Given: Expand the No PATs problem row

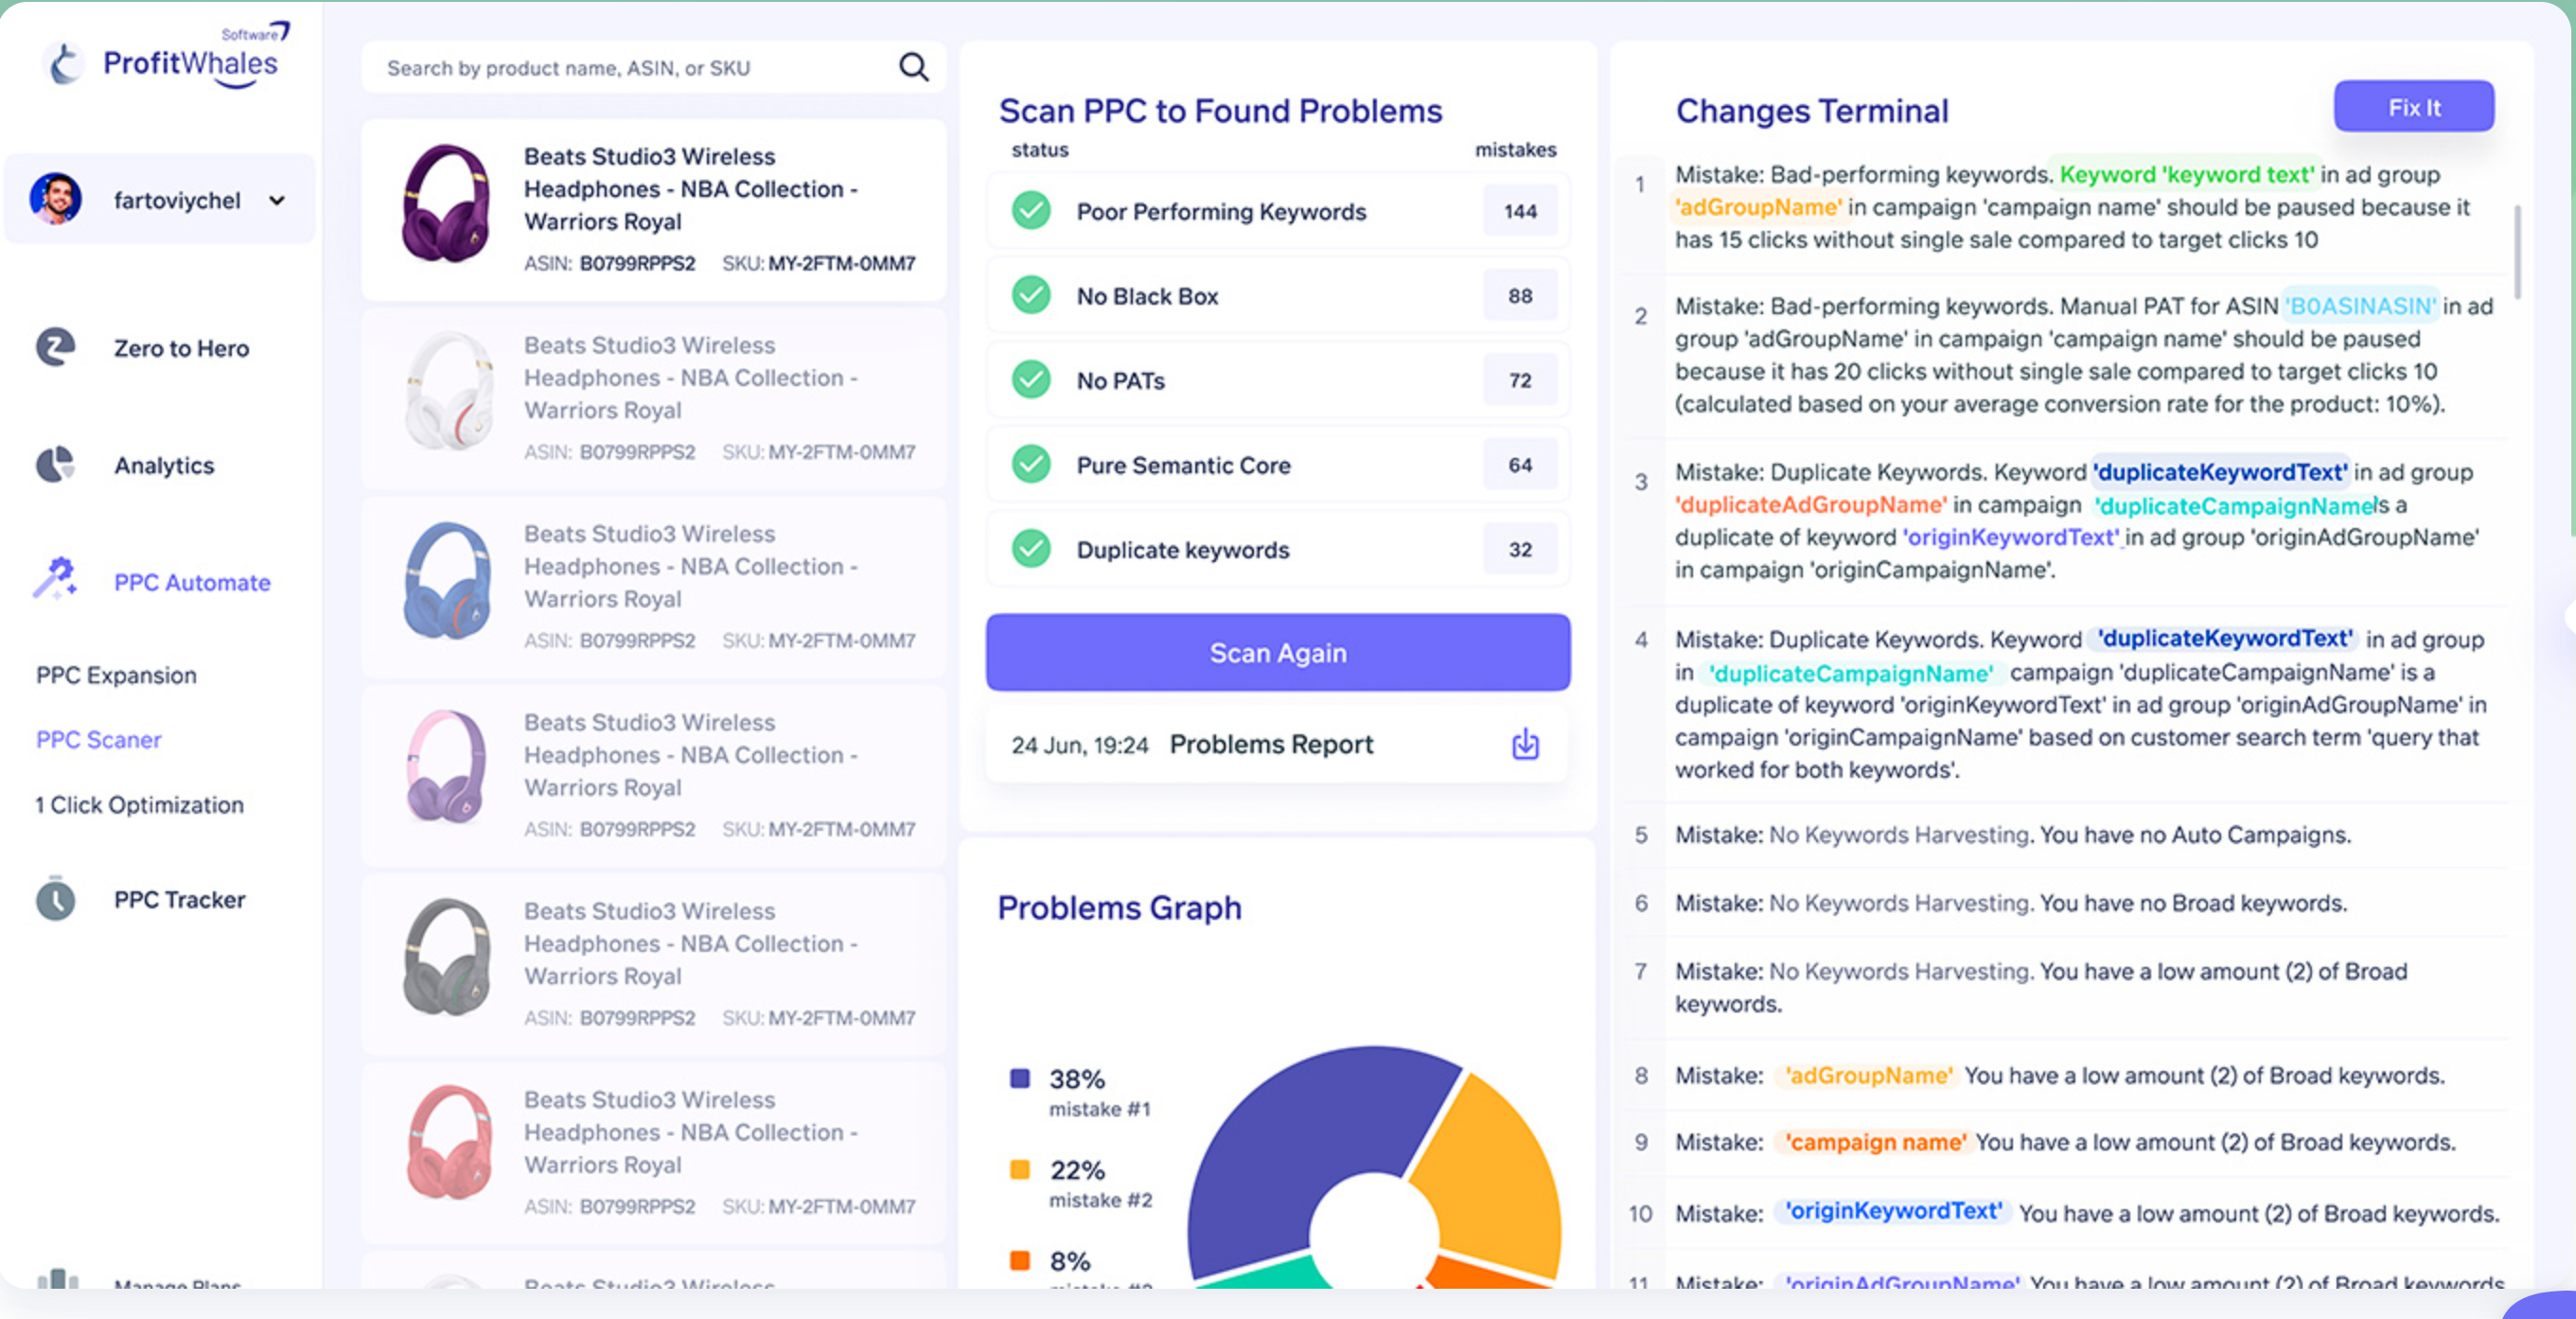Looking at the screenshot, I should (1277, 380).
